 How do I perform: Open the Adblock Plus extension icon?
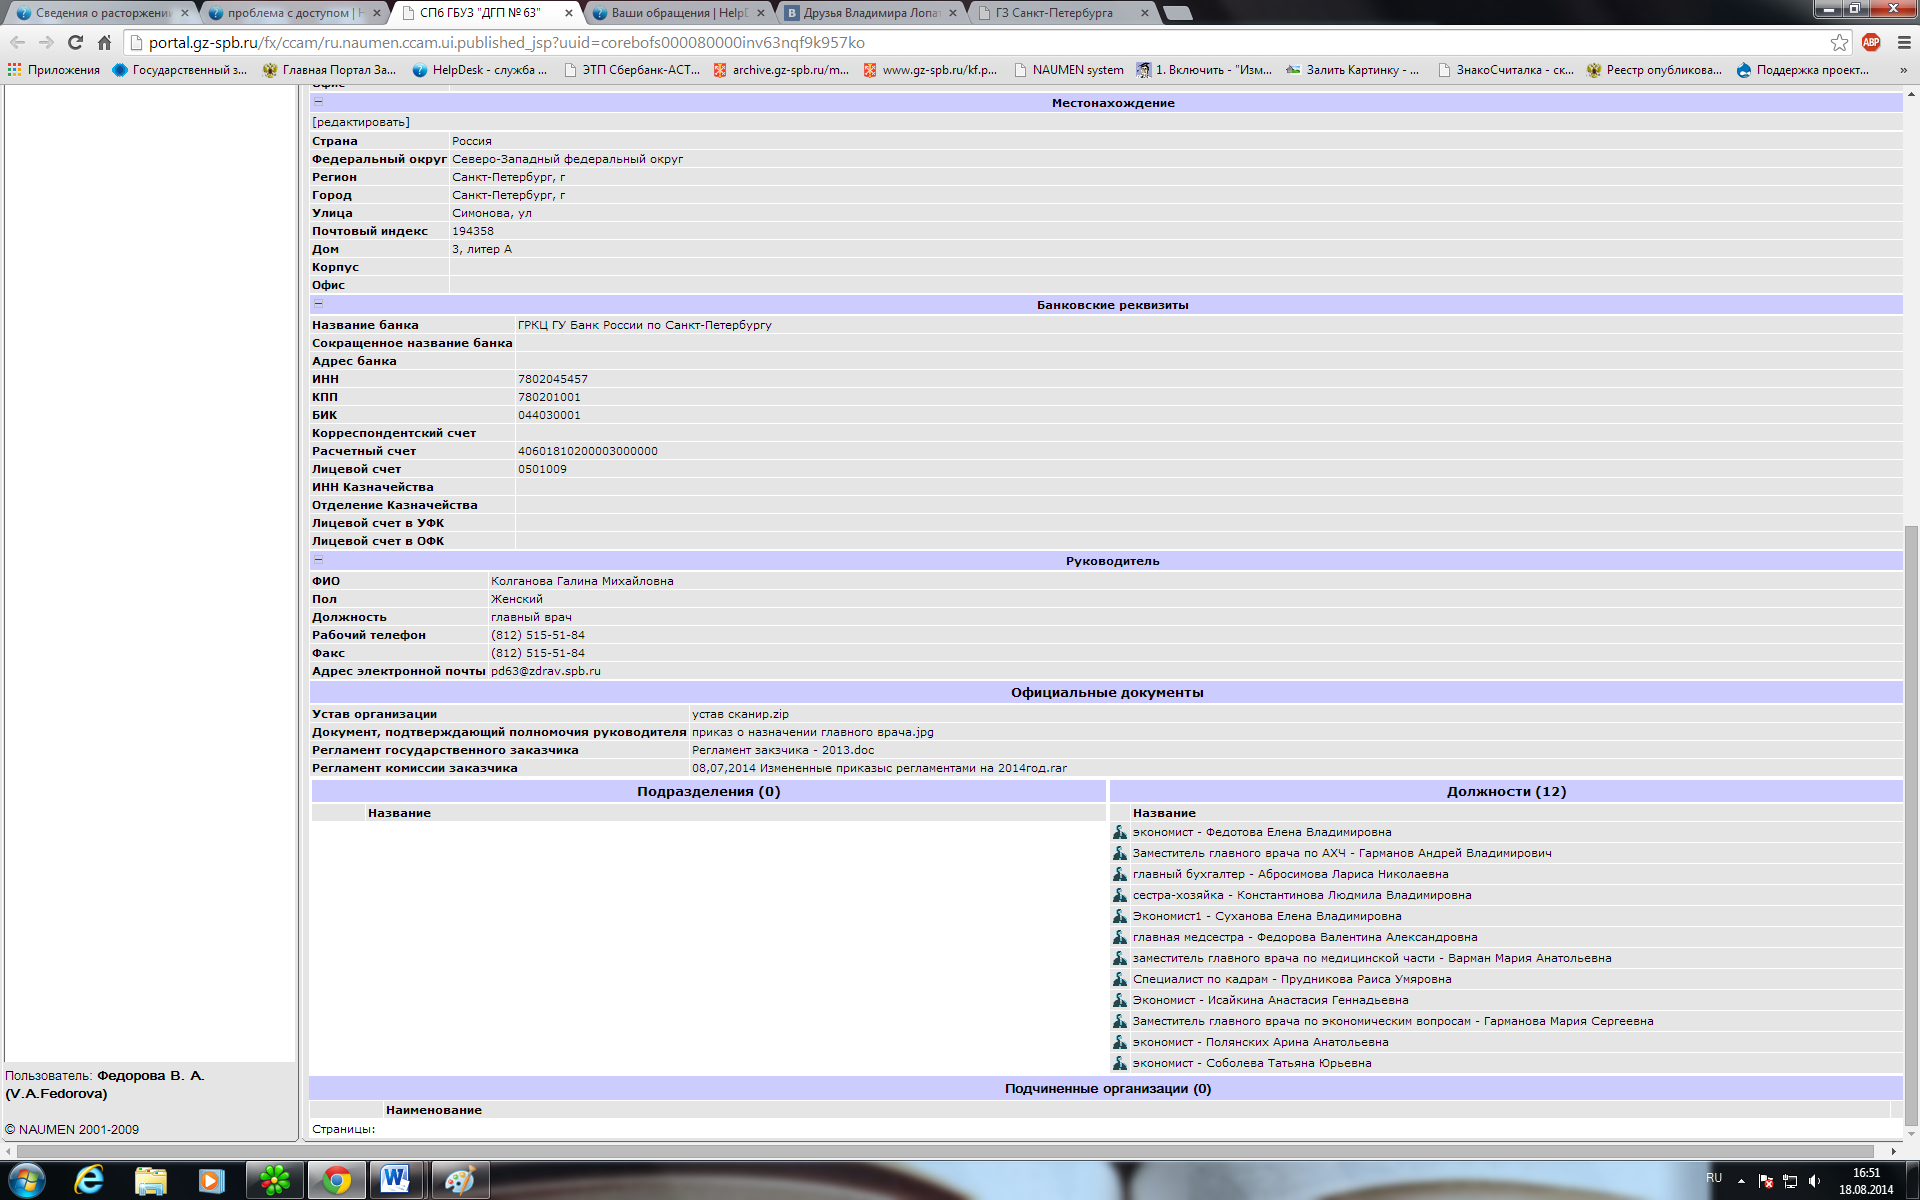point(1871,42)
